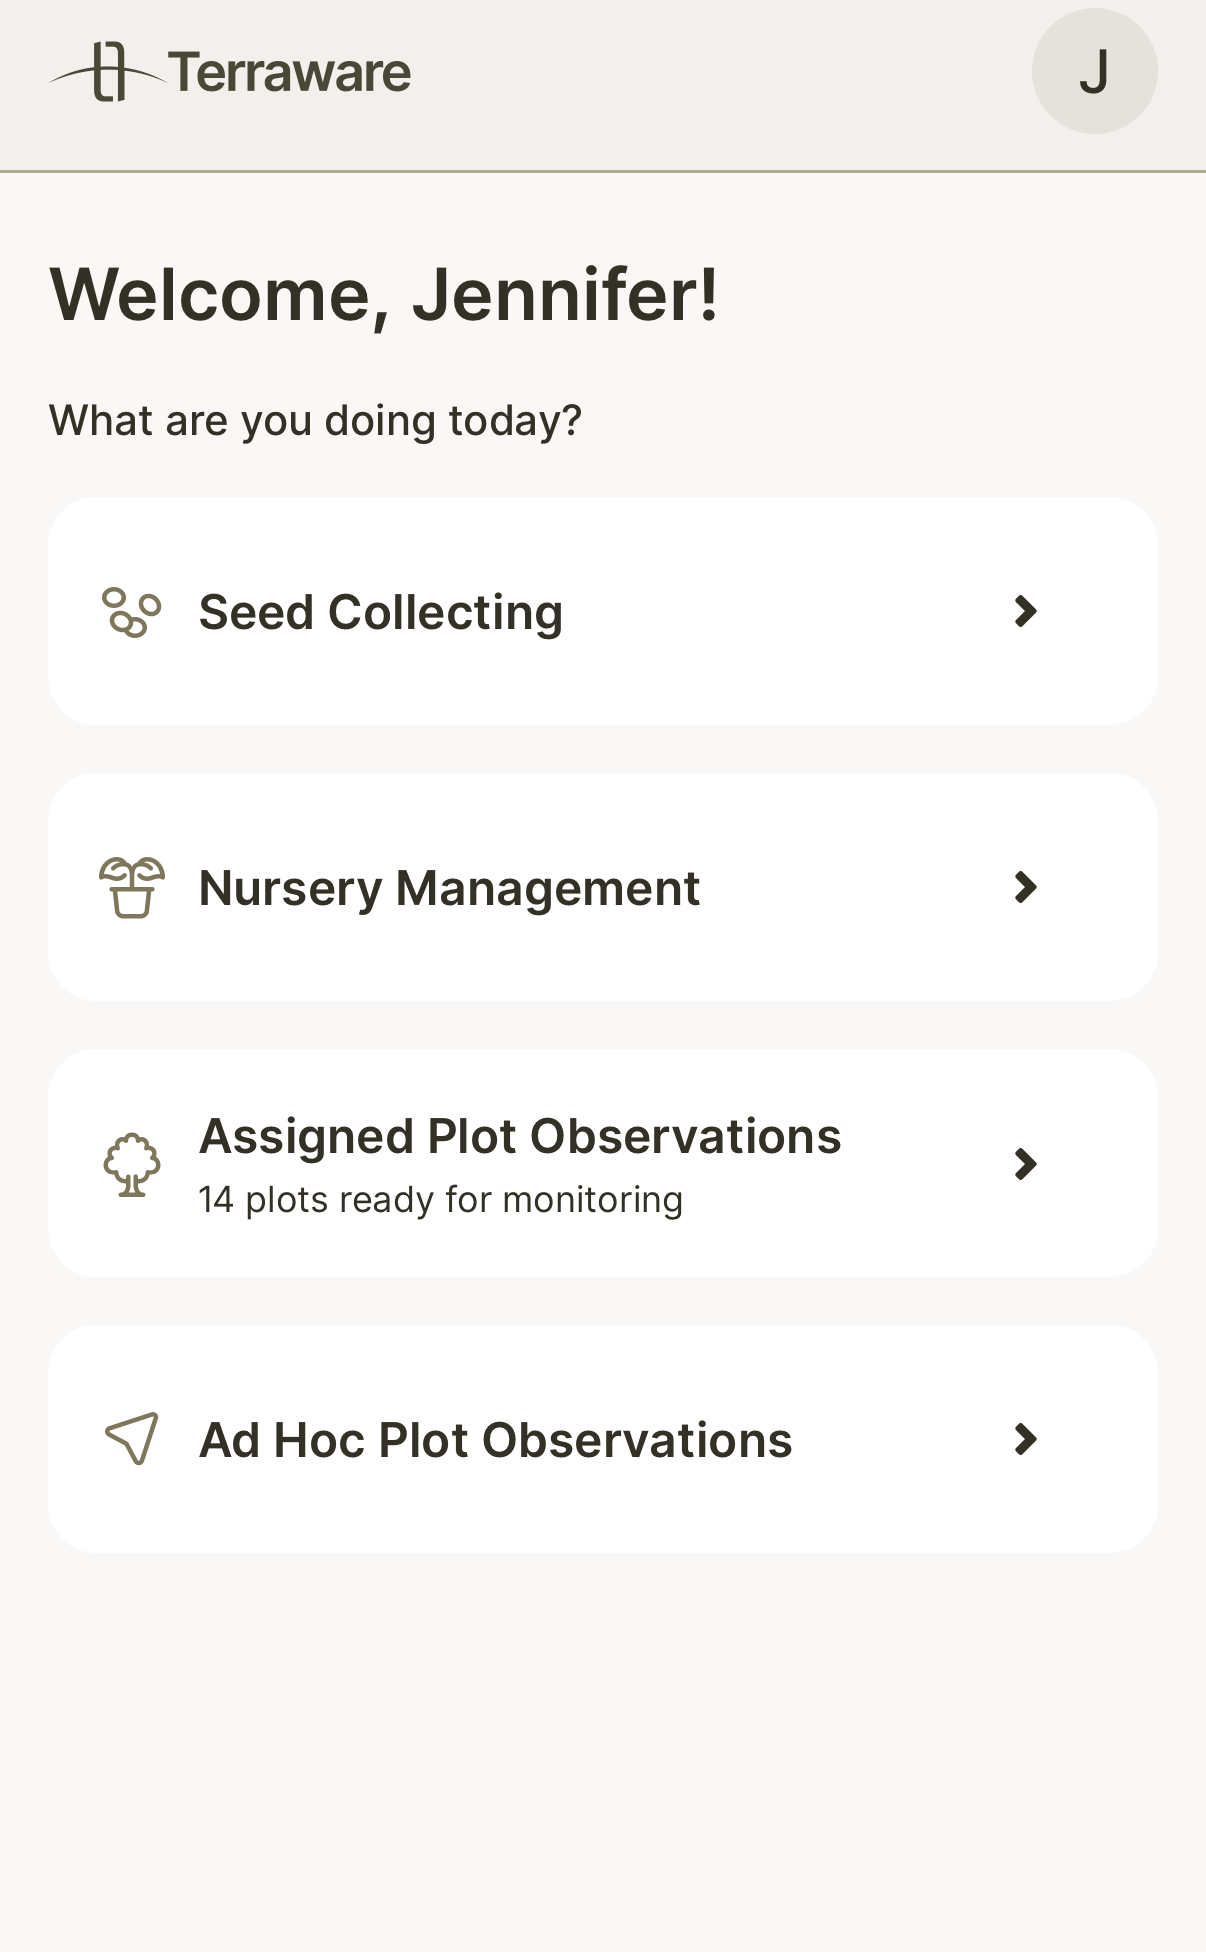Click the paper plane Ad Hoc icon
The image size is (1206, 1952).
tap(131, 1439)
